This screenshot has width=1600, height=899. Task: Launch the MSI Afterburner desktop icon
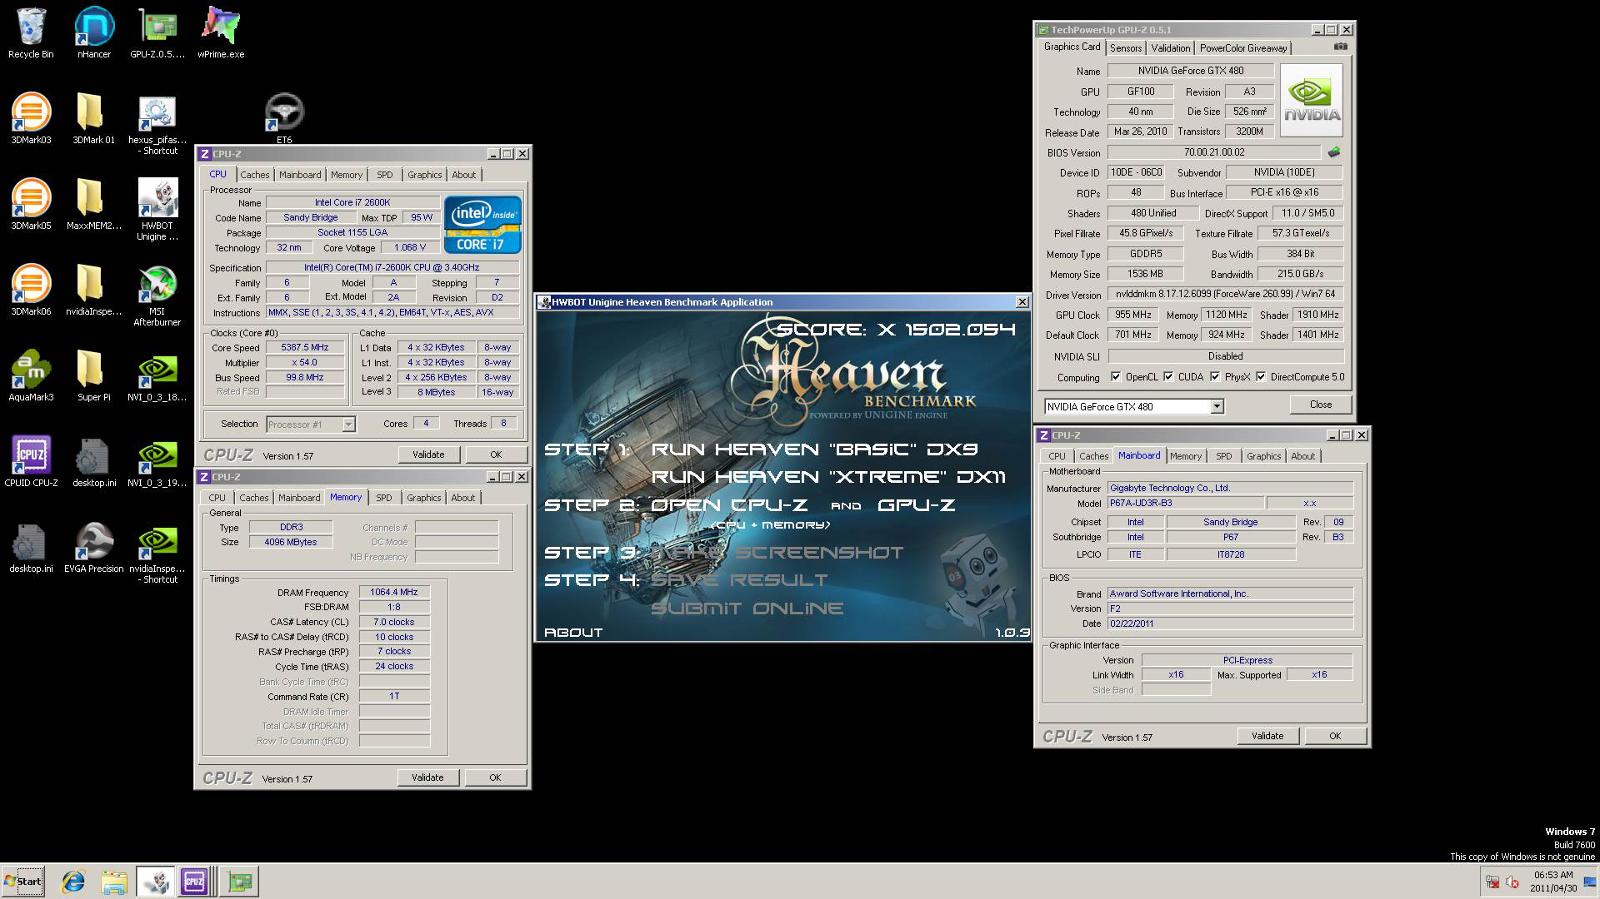[x=157, y=296]
